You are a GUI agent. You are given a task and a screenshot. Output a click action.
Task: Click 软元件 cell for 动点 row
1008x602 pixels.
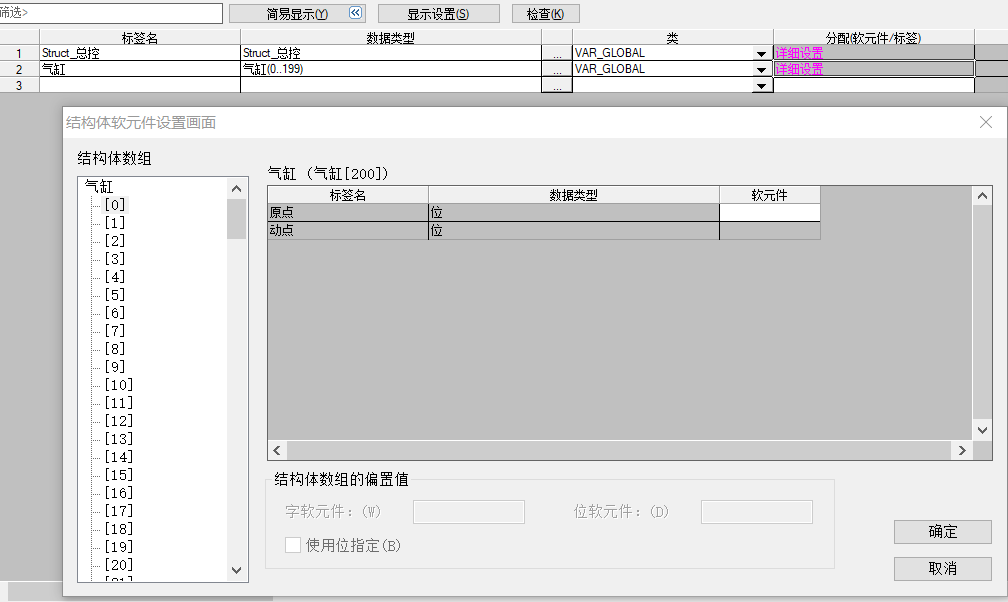(769, 231)
